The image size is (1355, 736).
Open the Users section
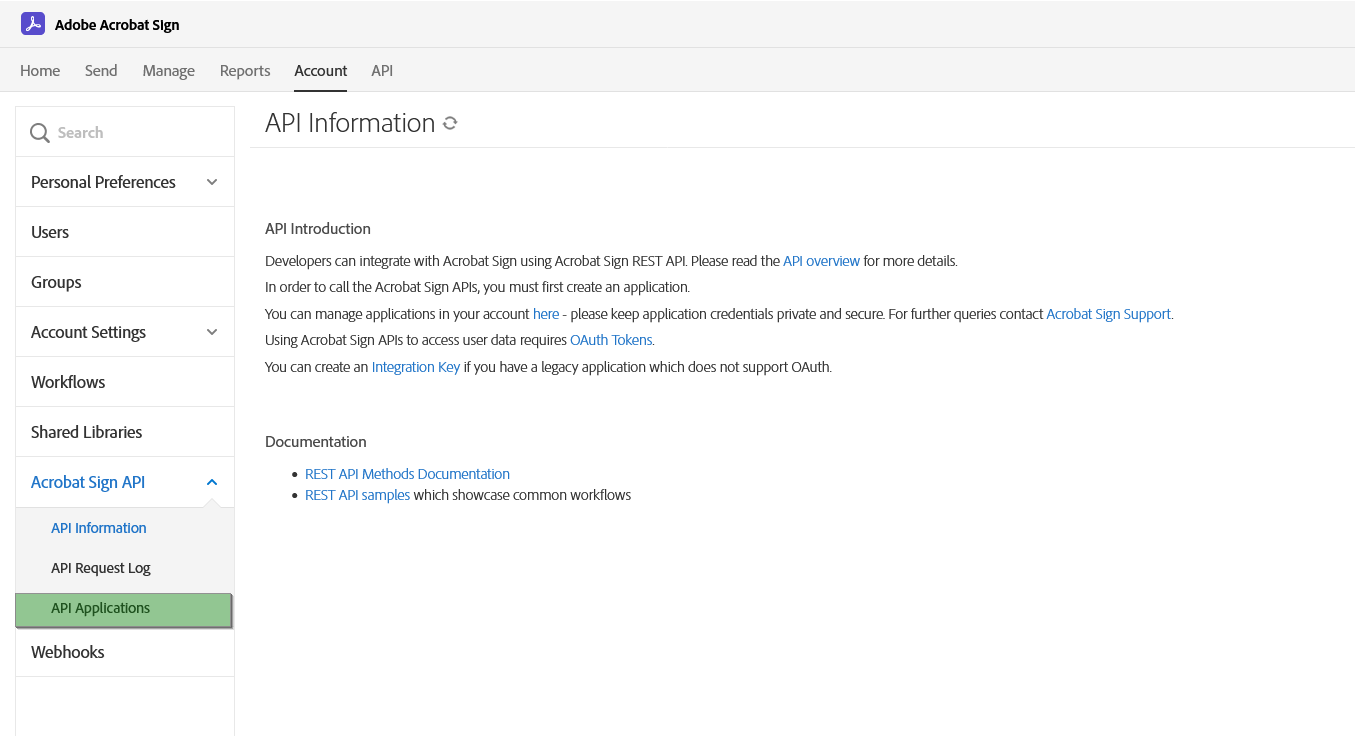click(125, 232)
